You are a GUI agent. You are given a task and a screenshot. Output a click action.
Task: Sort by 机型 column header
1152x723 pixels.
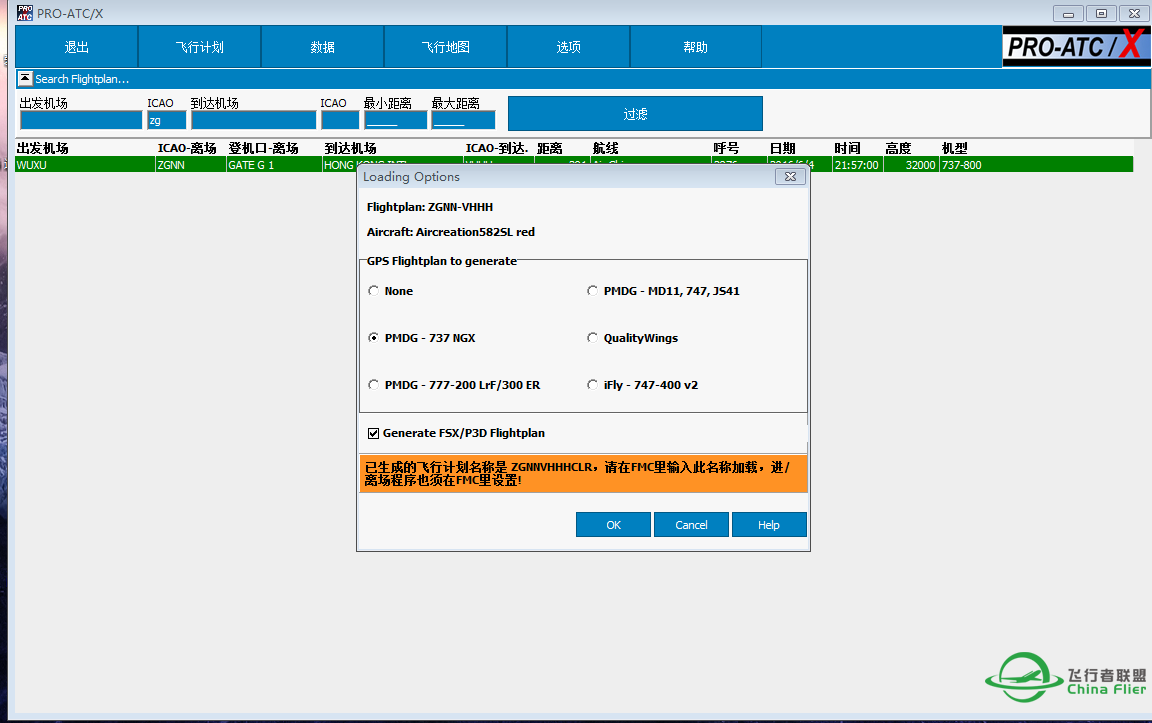pyautogui.click(x=954, y=148)
